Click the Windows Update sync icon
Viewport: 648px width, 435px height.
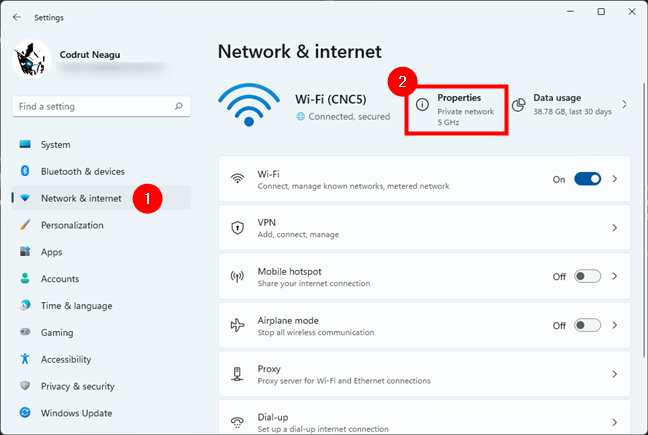25,412
